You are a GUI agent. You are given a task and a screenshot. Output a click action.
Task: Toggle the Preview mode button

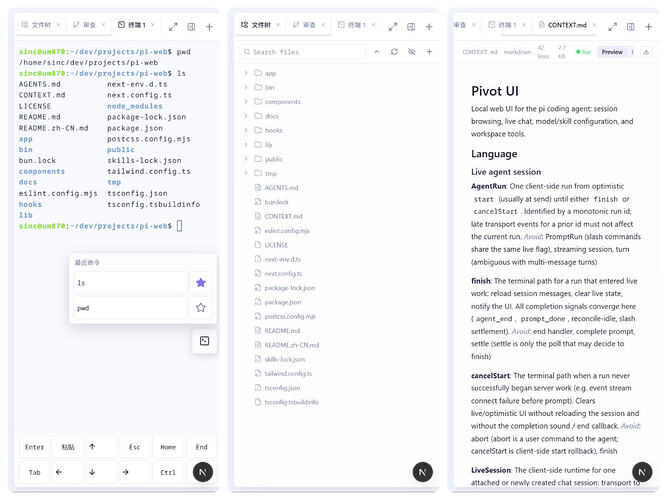coord(612,52)
